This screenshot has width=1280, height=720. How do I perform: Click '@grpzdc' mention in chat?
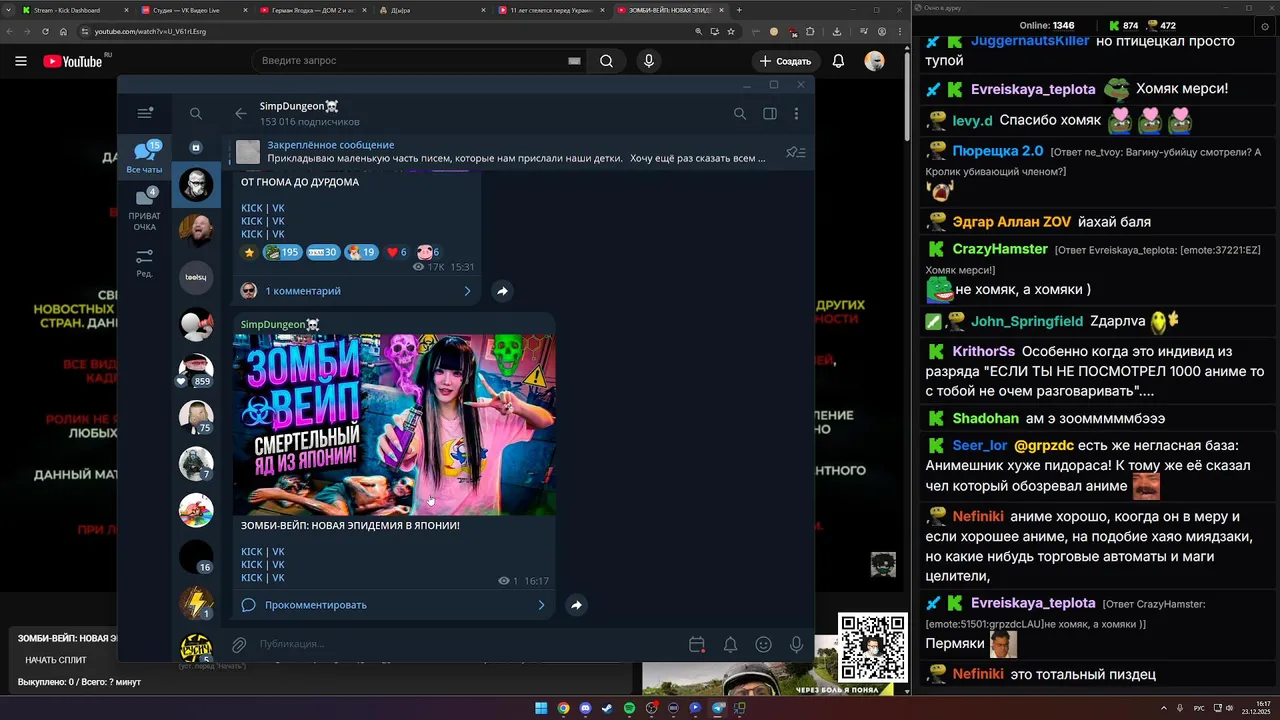[1043, 445]
